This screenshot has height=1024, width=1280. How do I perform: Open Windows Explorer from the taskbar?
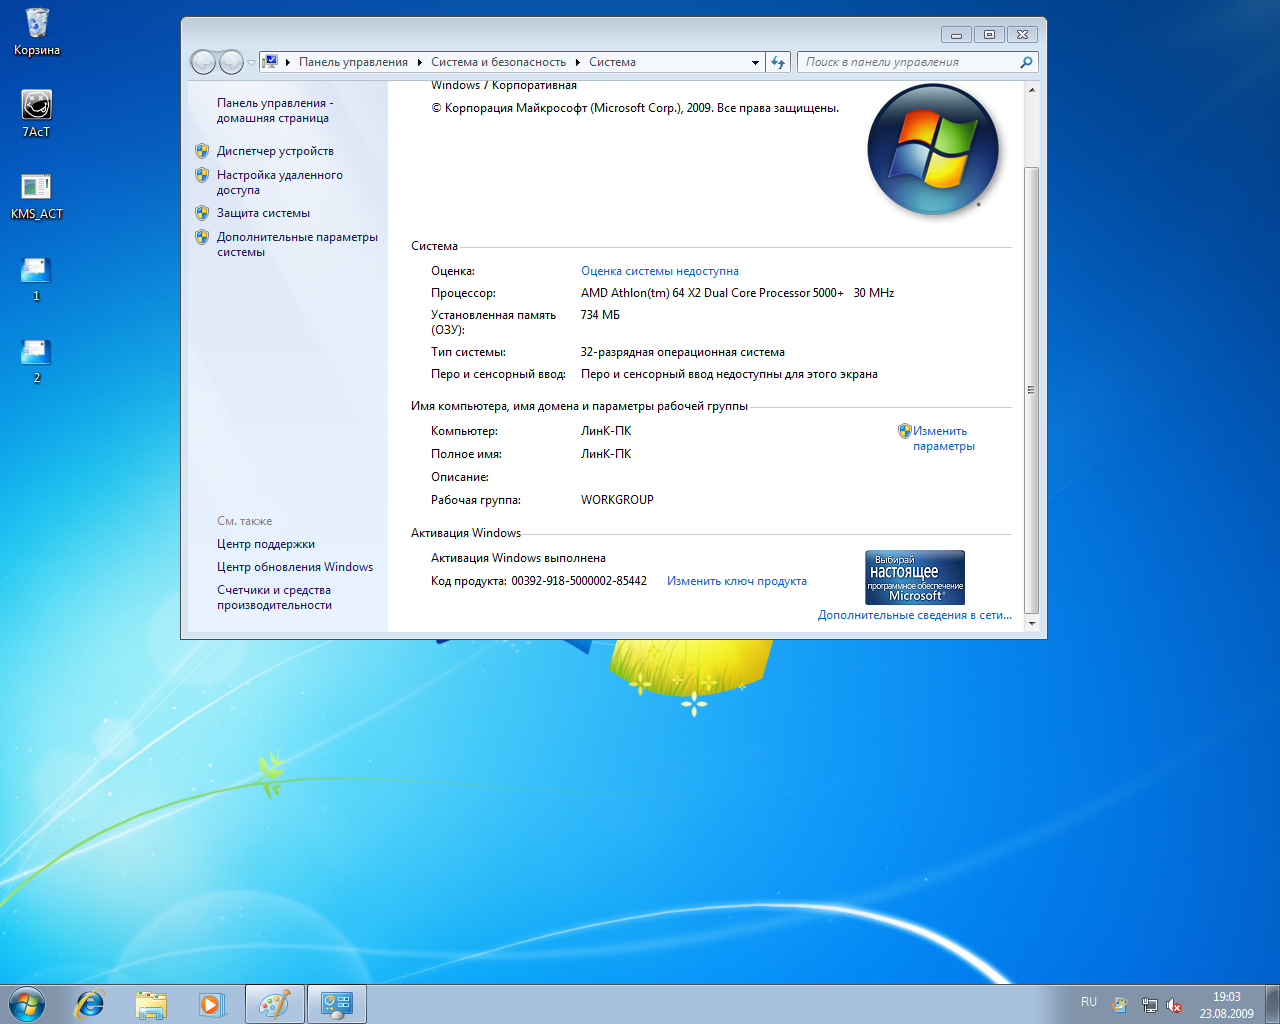151,1004
